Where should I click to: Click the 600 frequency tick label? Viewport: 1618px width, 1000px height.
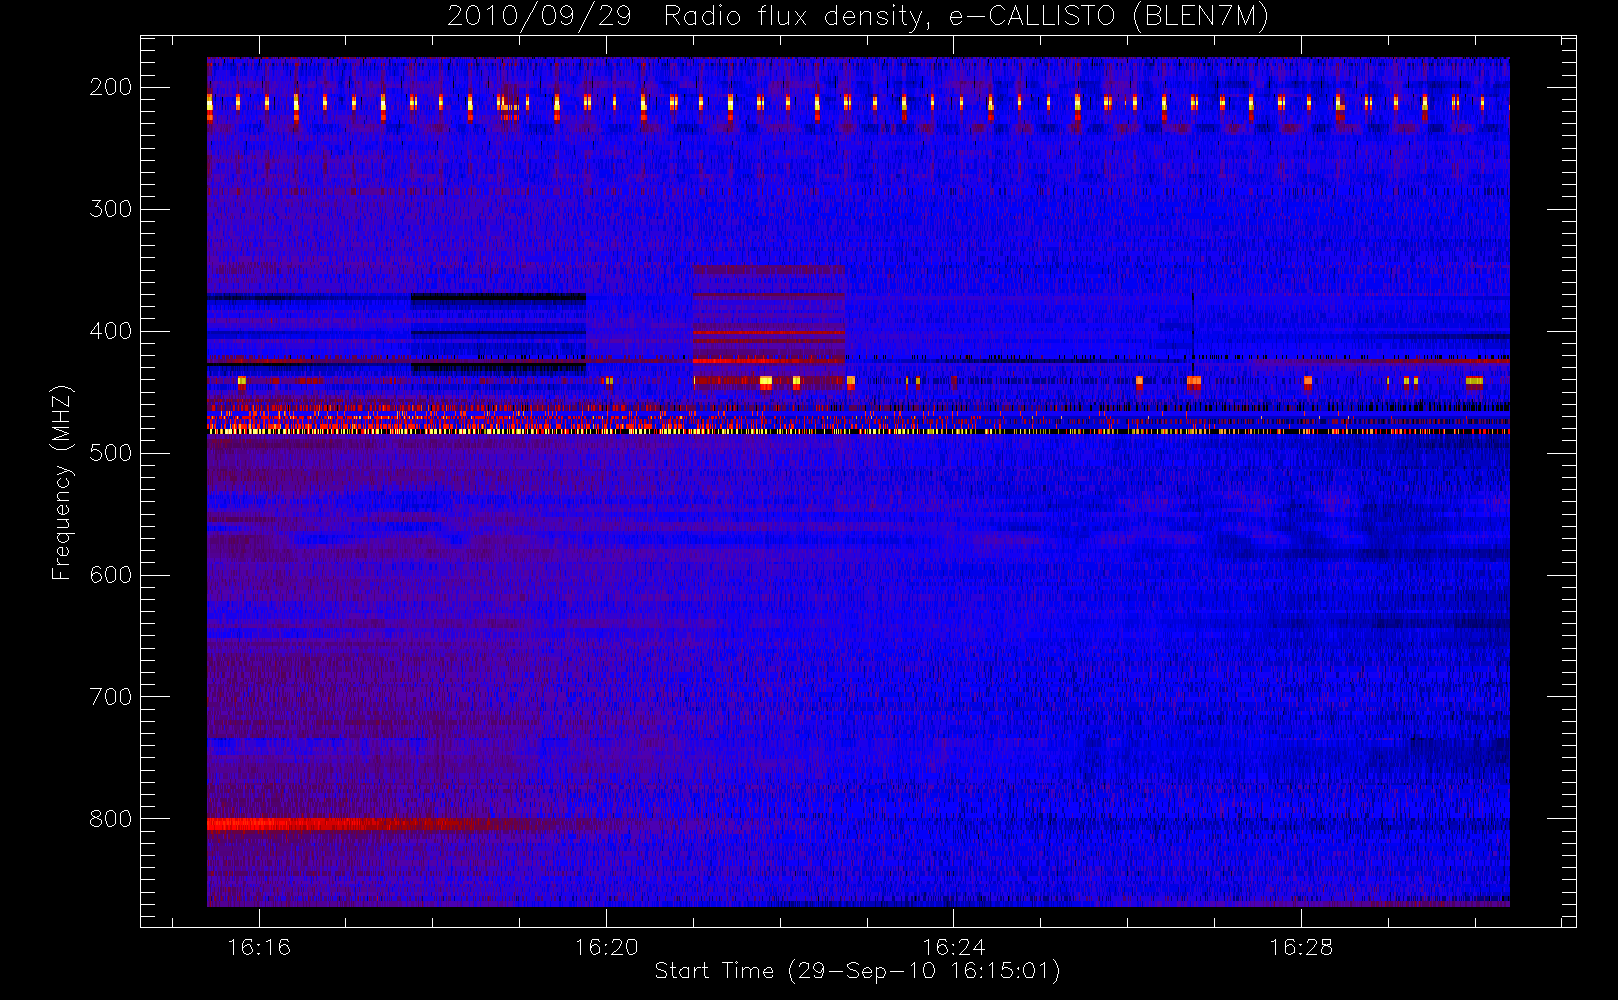coord(111,575)
